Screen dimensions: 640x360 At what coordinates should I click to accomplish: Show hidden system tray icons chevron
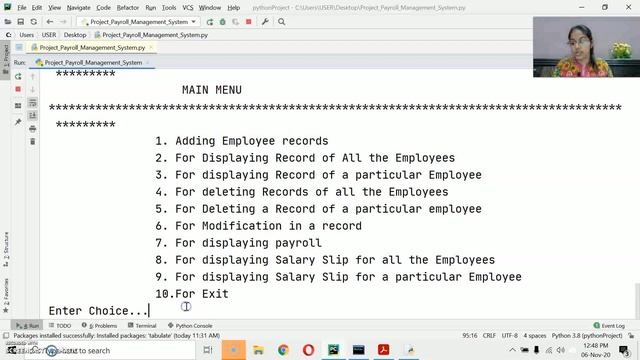click(512, 350)
